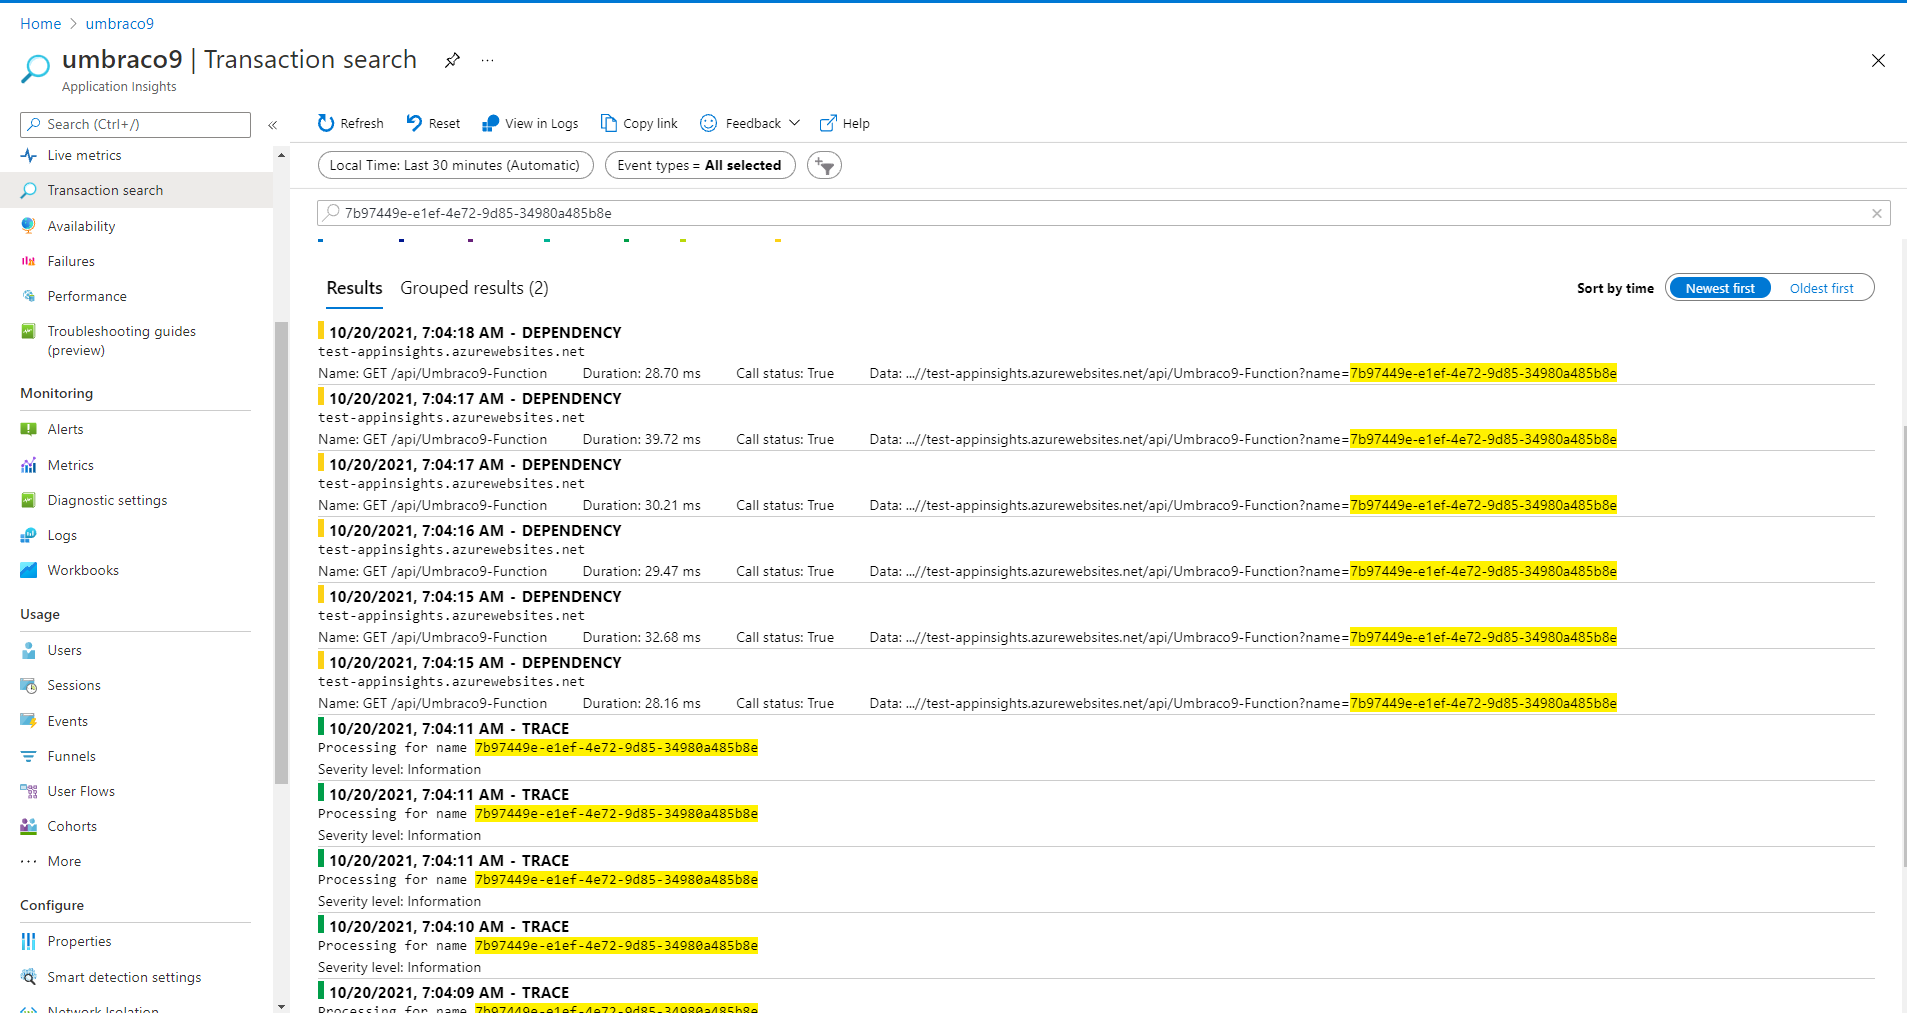
Task: Pin the Transaction search blade
Action: point(452,60)
